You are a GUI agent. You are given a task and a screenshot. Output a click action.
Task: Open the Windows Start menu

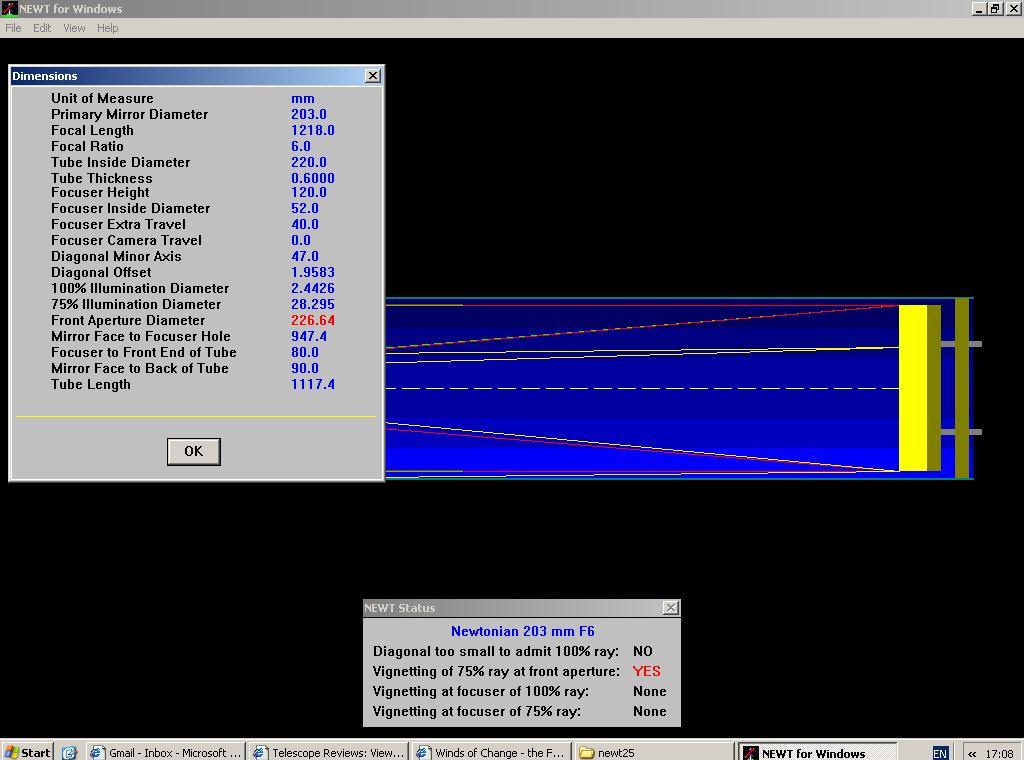[x=27, y=752]
